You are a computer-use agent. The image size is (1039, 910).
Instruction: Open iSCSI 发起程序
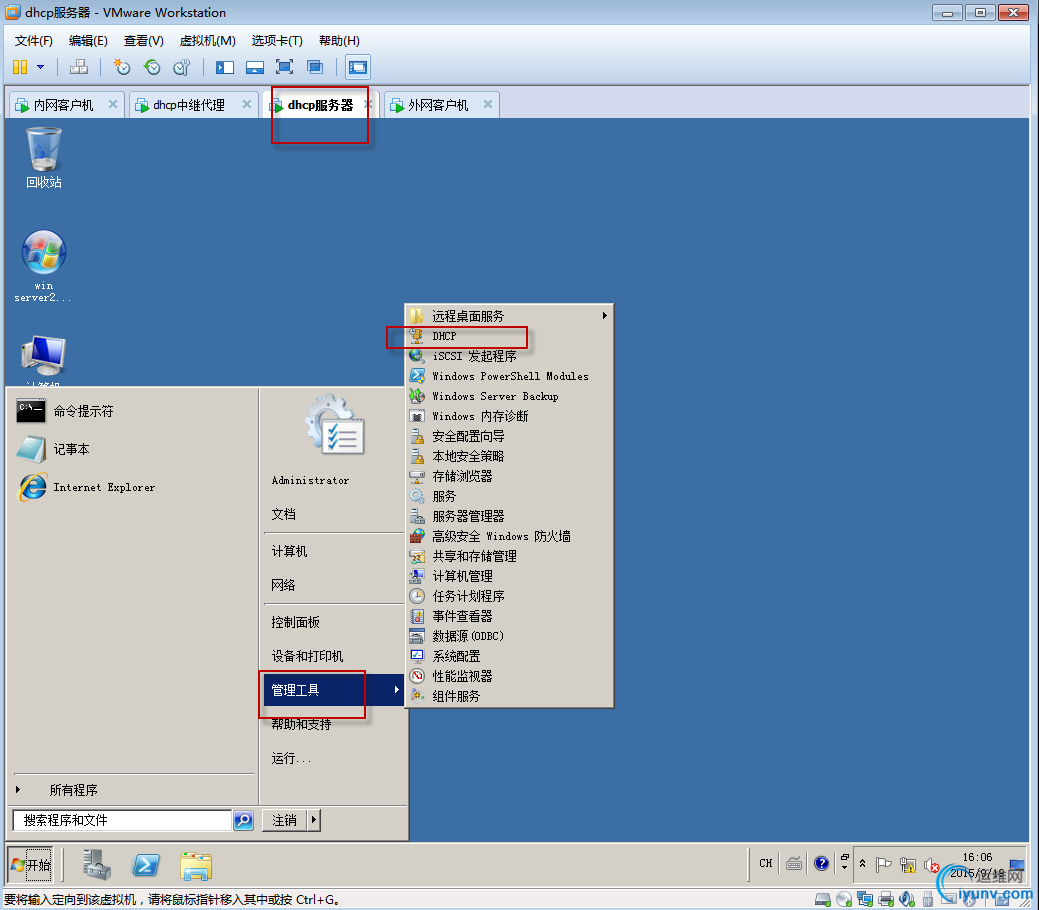(x=509, y=356)
